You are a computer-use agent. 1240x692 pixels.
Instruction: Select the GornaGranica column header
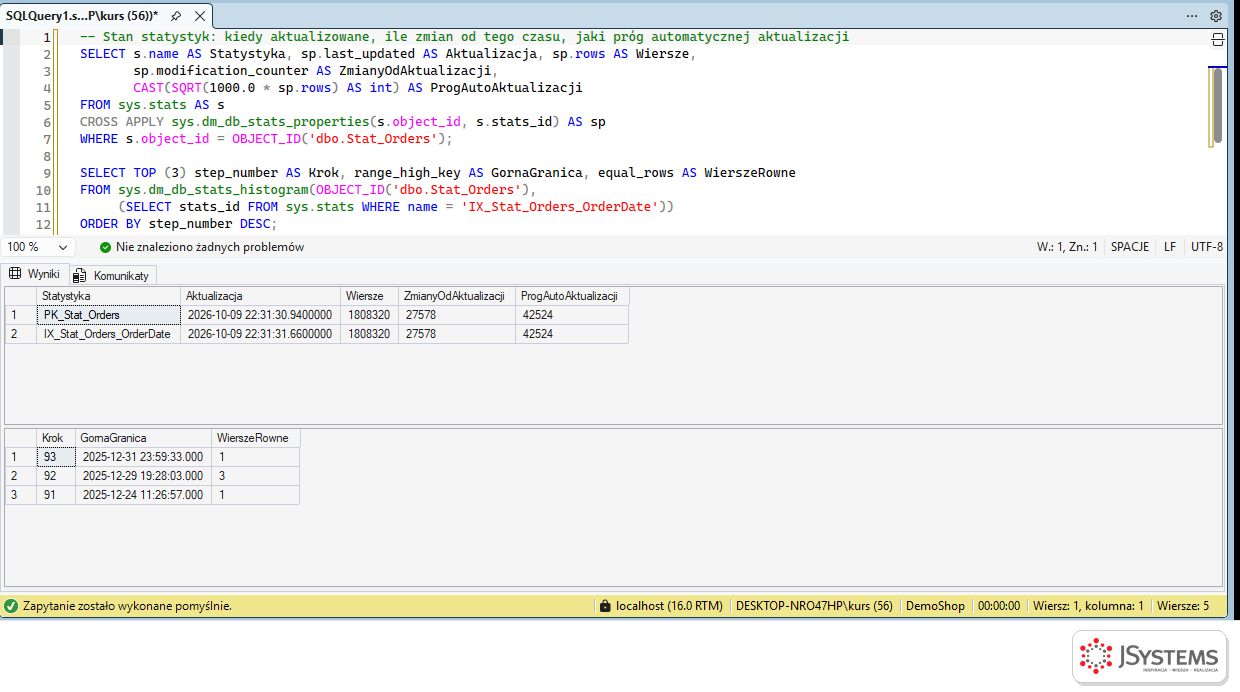tap(143, 438)
